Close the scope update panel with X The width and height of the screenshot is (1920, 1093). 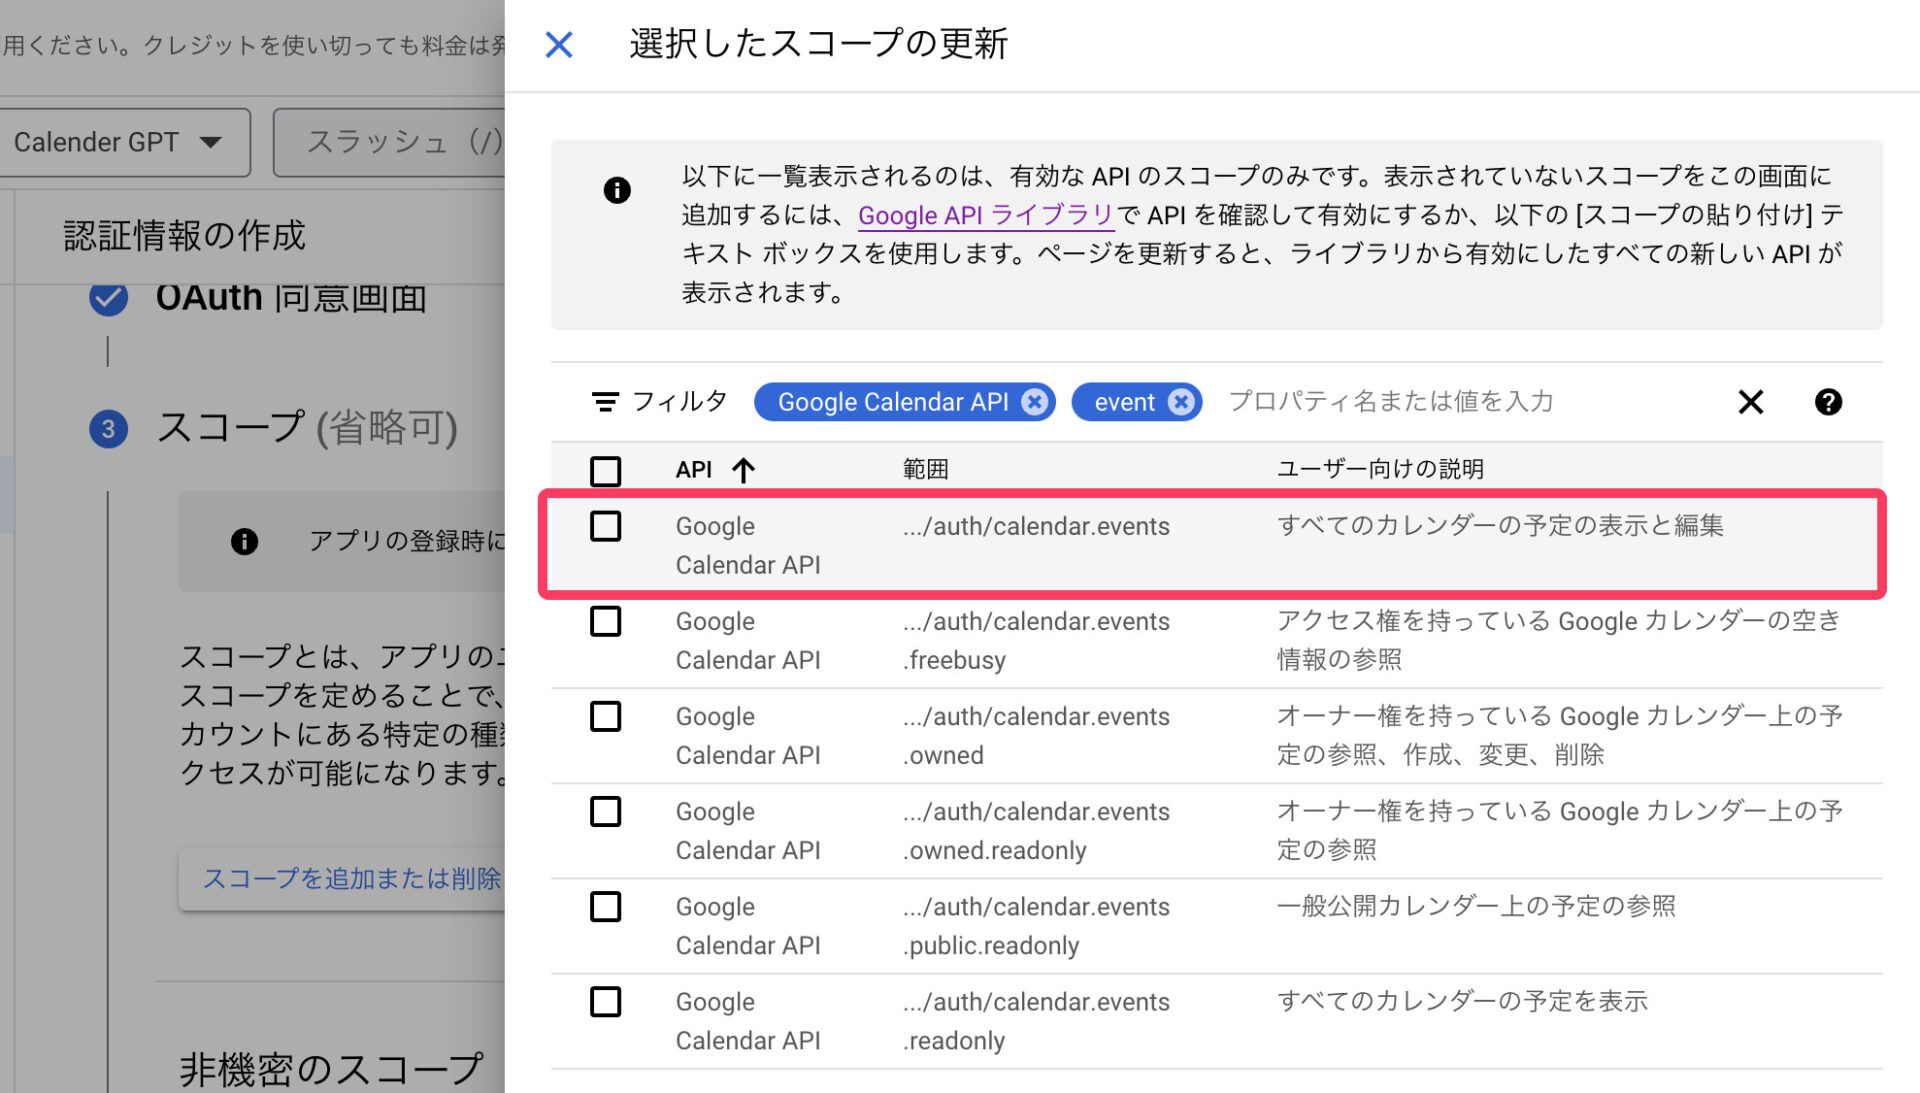pos(559,44)
